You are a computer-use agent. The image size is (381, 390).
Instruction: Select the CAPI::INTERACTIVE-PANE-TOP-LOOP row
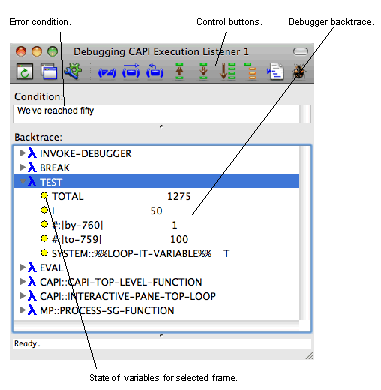[156, 296]
